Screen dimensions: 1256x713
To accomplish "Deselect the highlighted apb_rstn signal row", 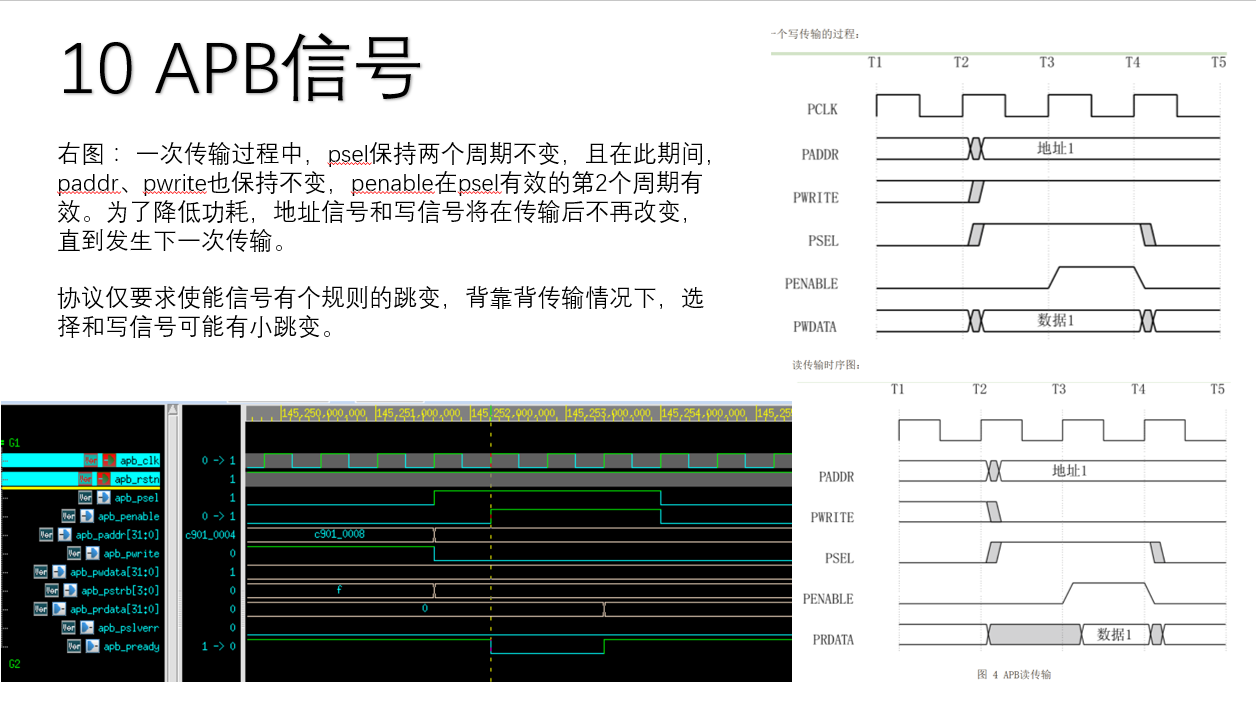I will [x=140, y=479].
